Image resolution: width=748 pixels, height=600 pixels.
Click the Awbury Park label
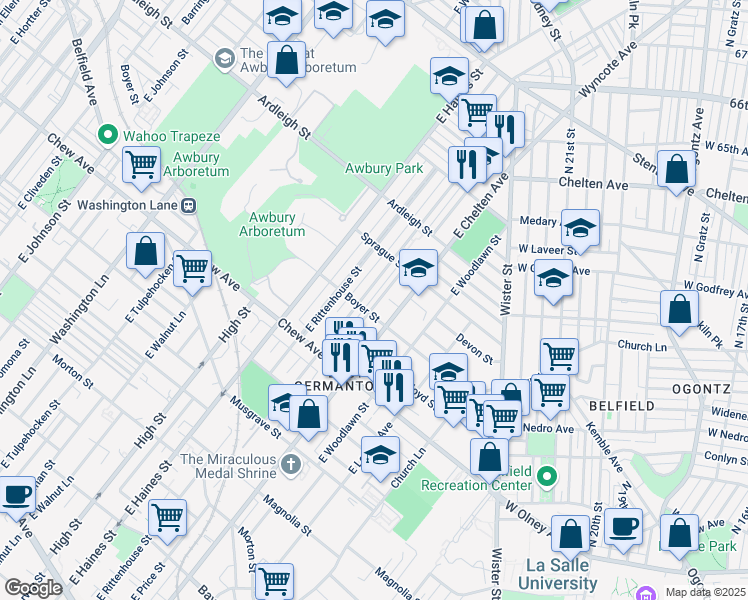(x=384, y=168)
